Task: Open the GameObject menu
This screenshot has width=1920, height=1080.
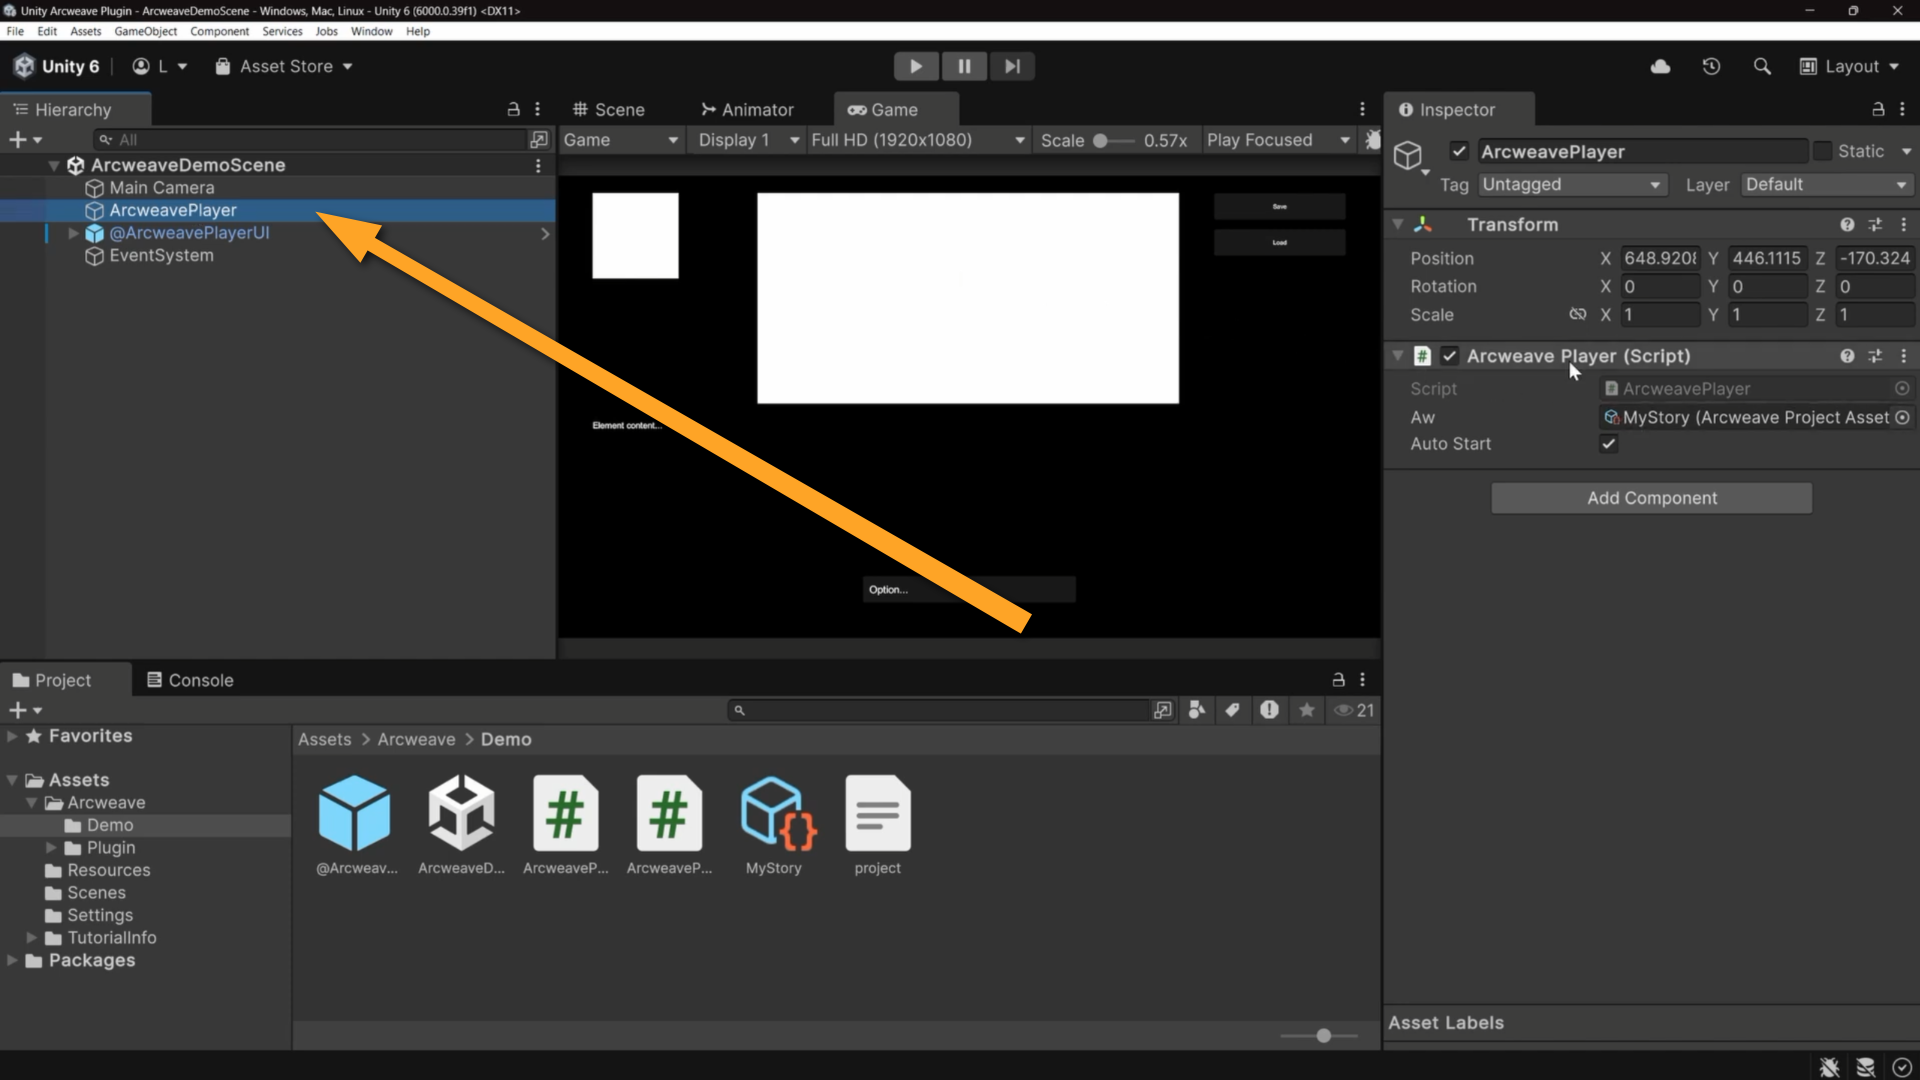Action: 145,31
